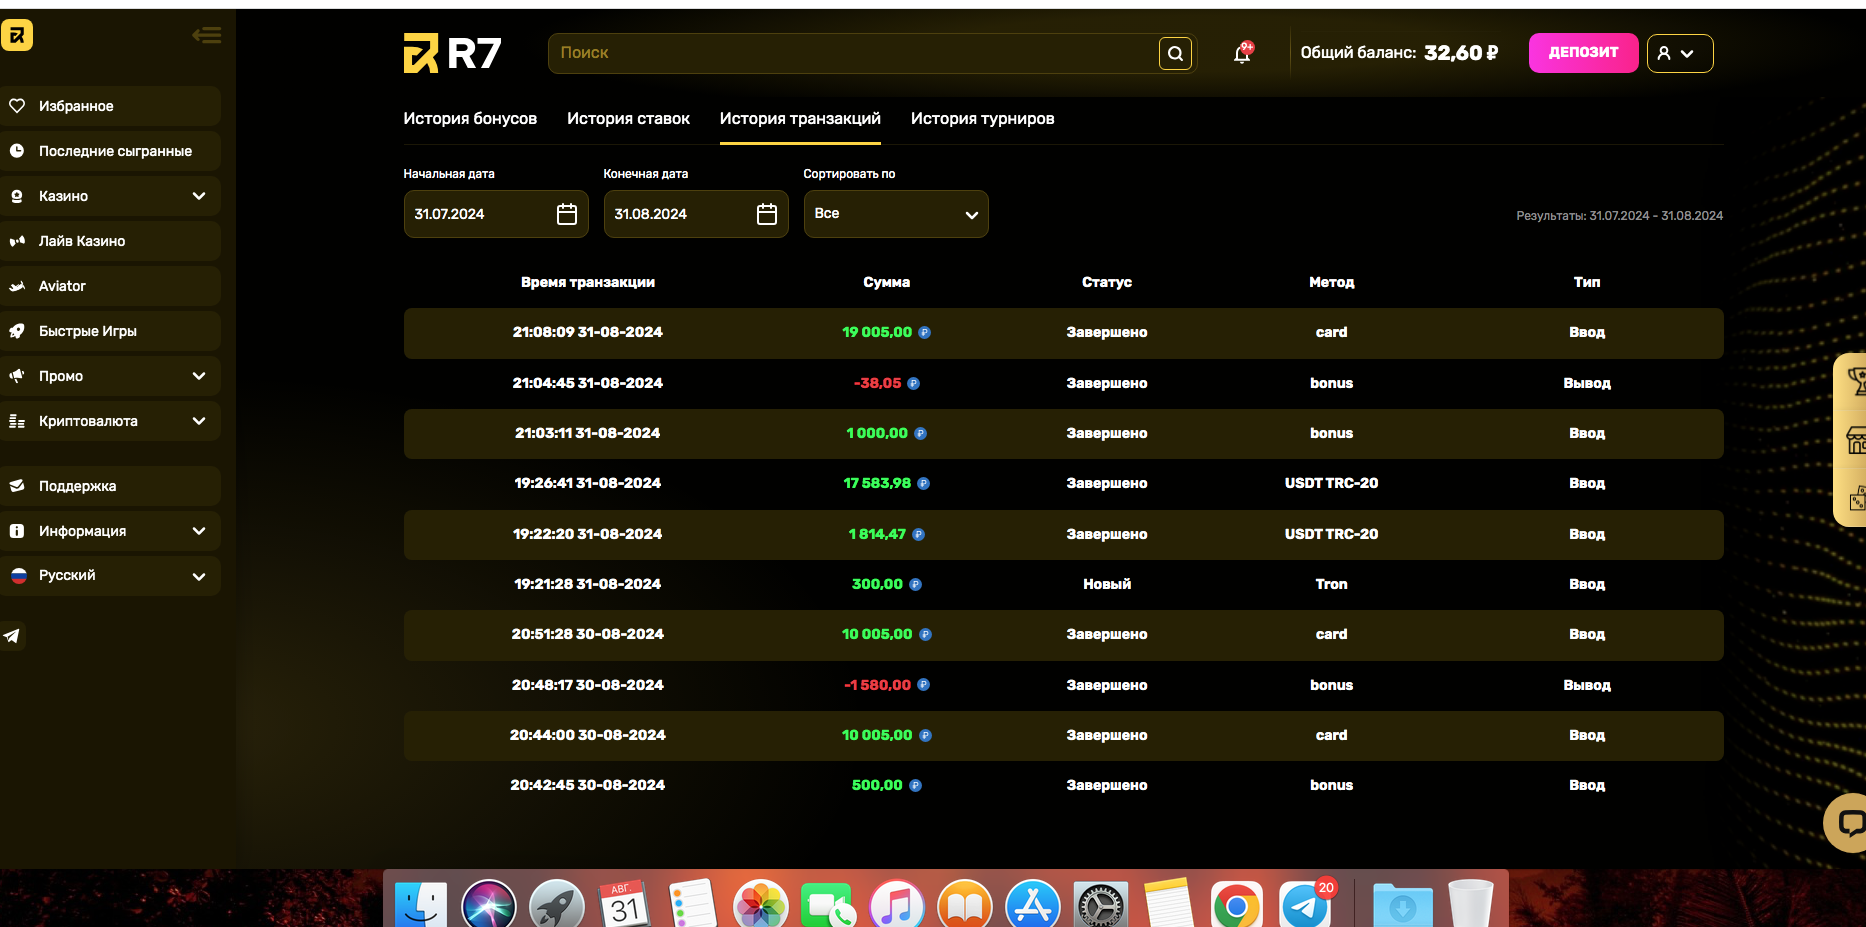Open App Store in the dock
The width and height of the screenshot is (1866, 927).
point(1033,905)
